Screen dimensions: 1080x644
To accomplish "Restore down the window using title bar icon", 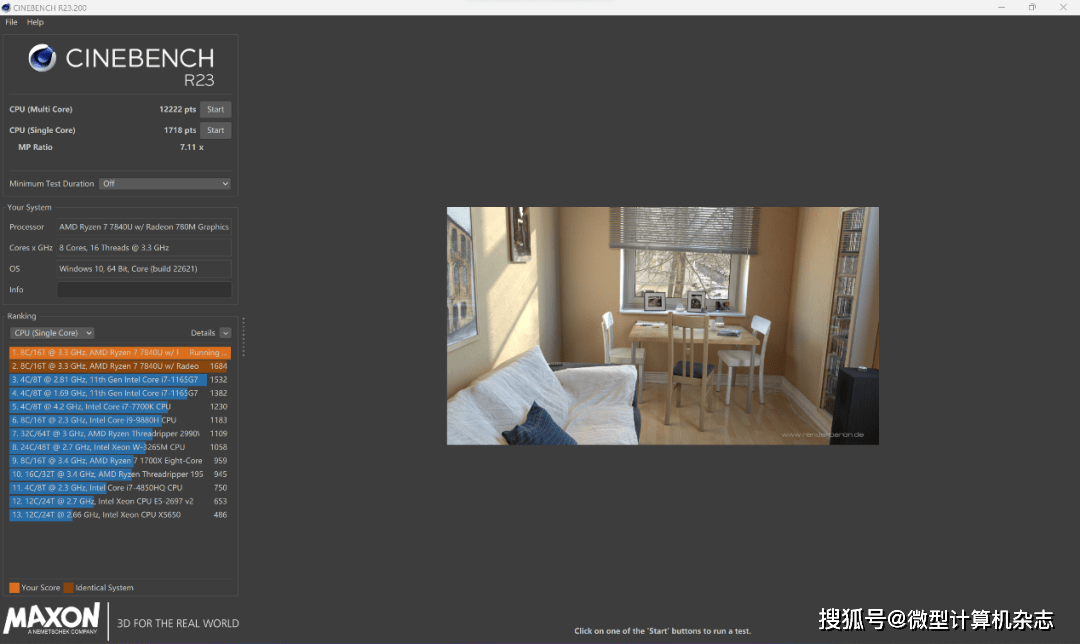I will (1032, 7).
